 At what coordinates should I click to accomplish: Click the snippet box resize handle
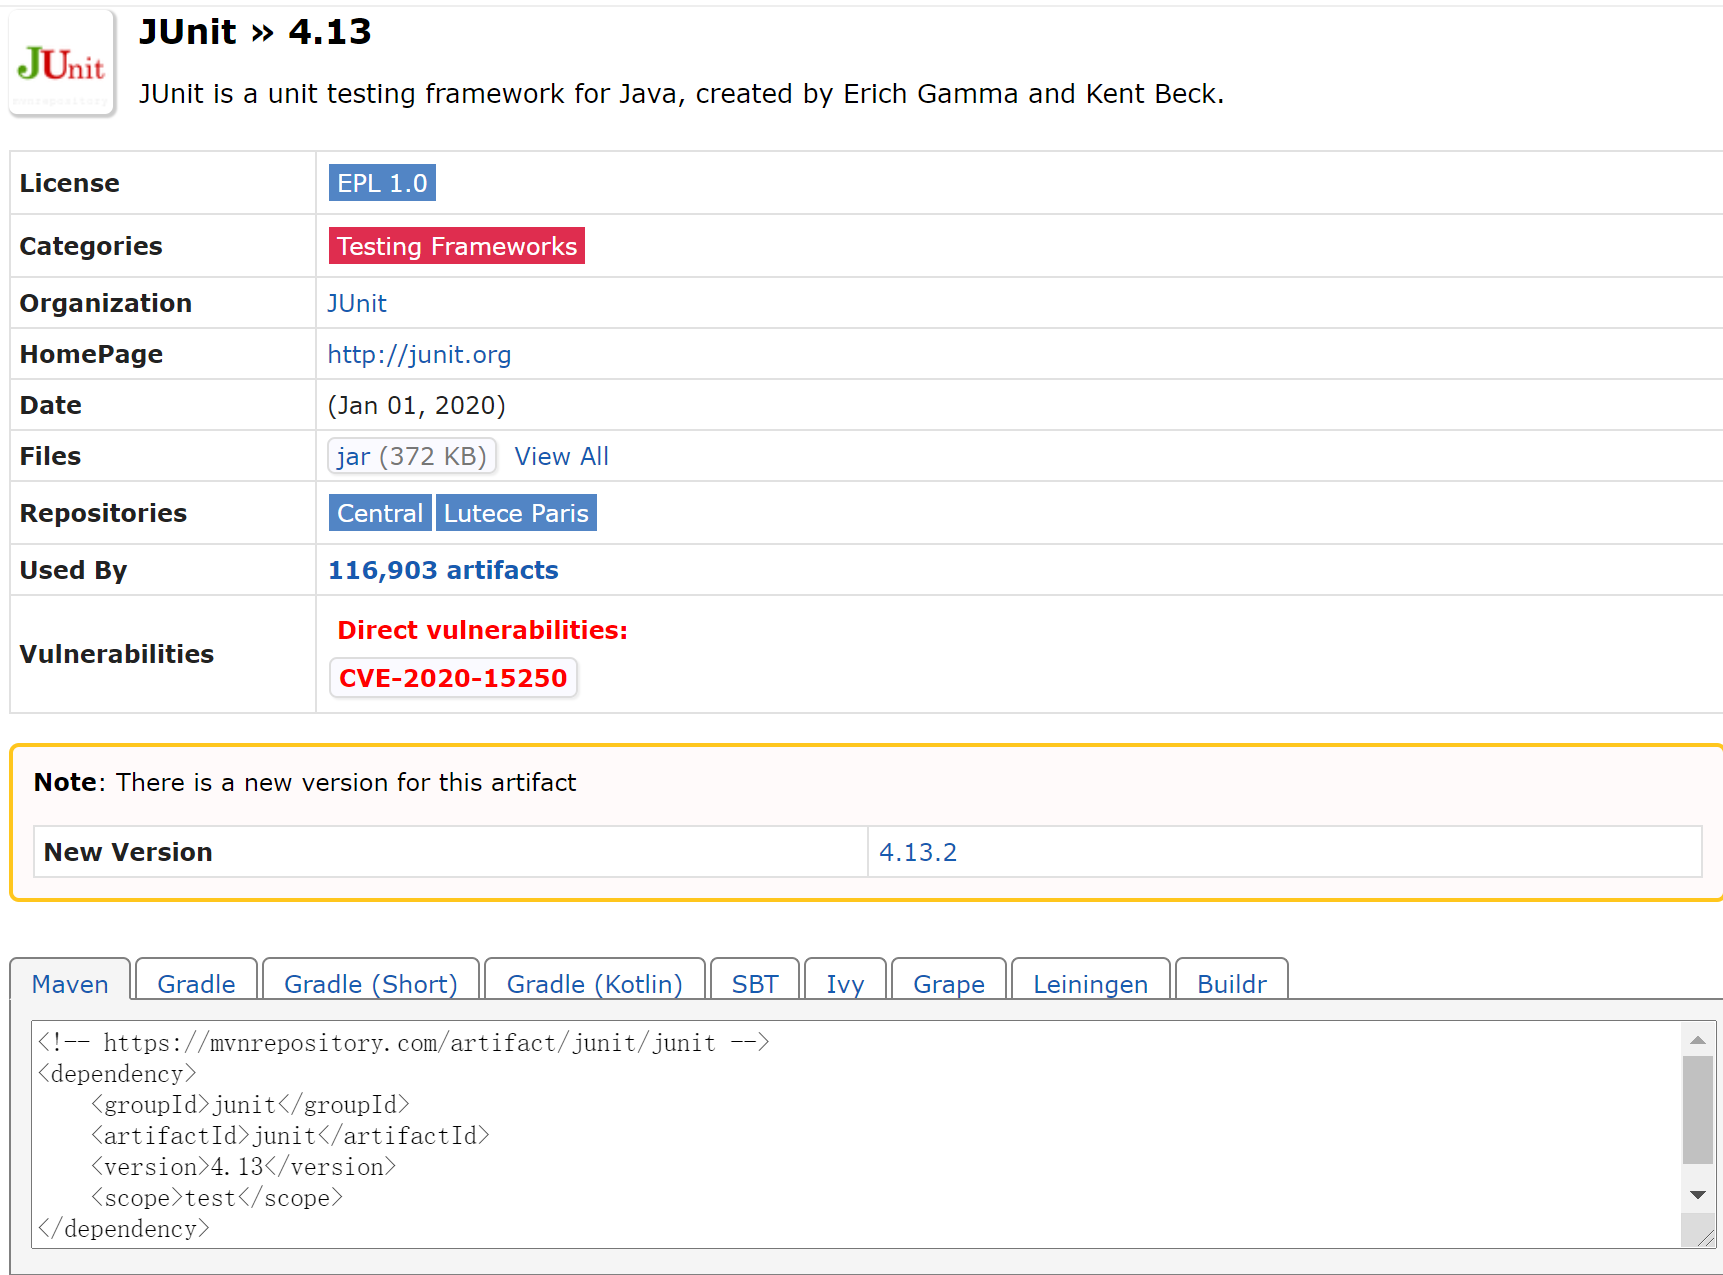1704,1237
